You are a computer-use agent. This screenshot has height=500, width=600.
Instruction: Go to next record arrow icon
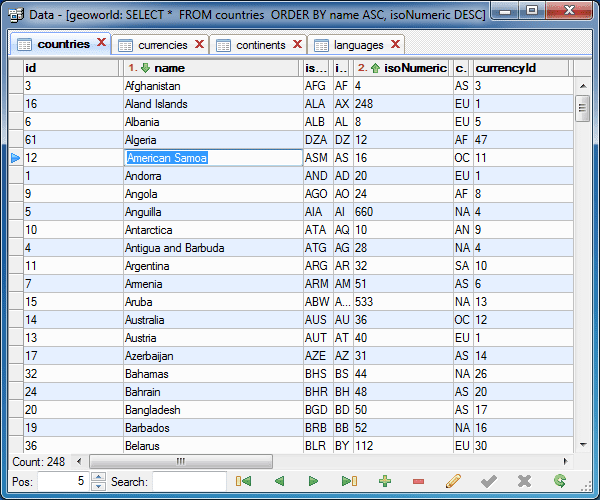coord(313,481)
